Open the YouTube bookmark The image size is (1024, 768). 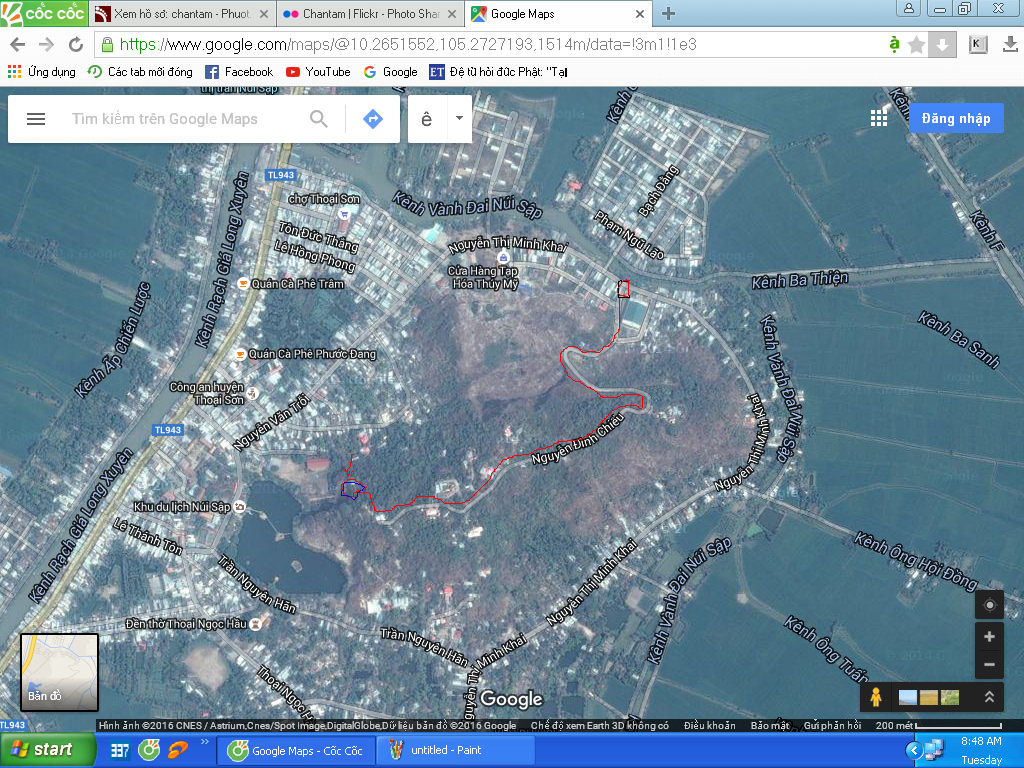[318, 72]
